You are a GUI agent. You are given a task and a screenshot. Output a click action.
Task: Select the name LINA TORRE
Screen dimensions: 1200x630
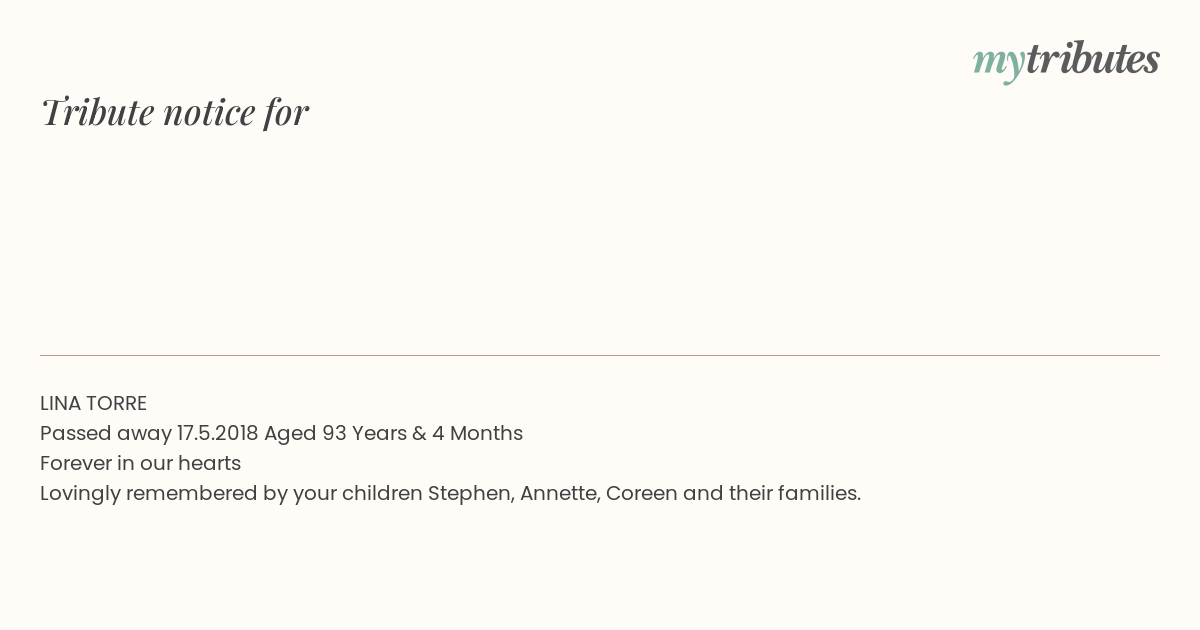point(93,403)
